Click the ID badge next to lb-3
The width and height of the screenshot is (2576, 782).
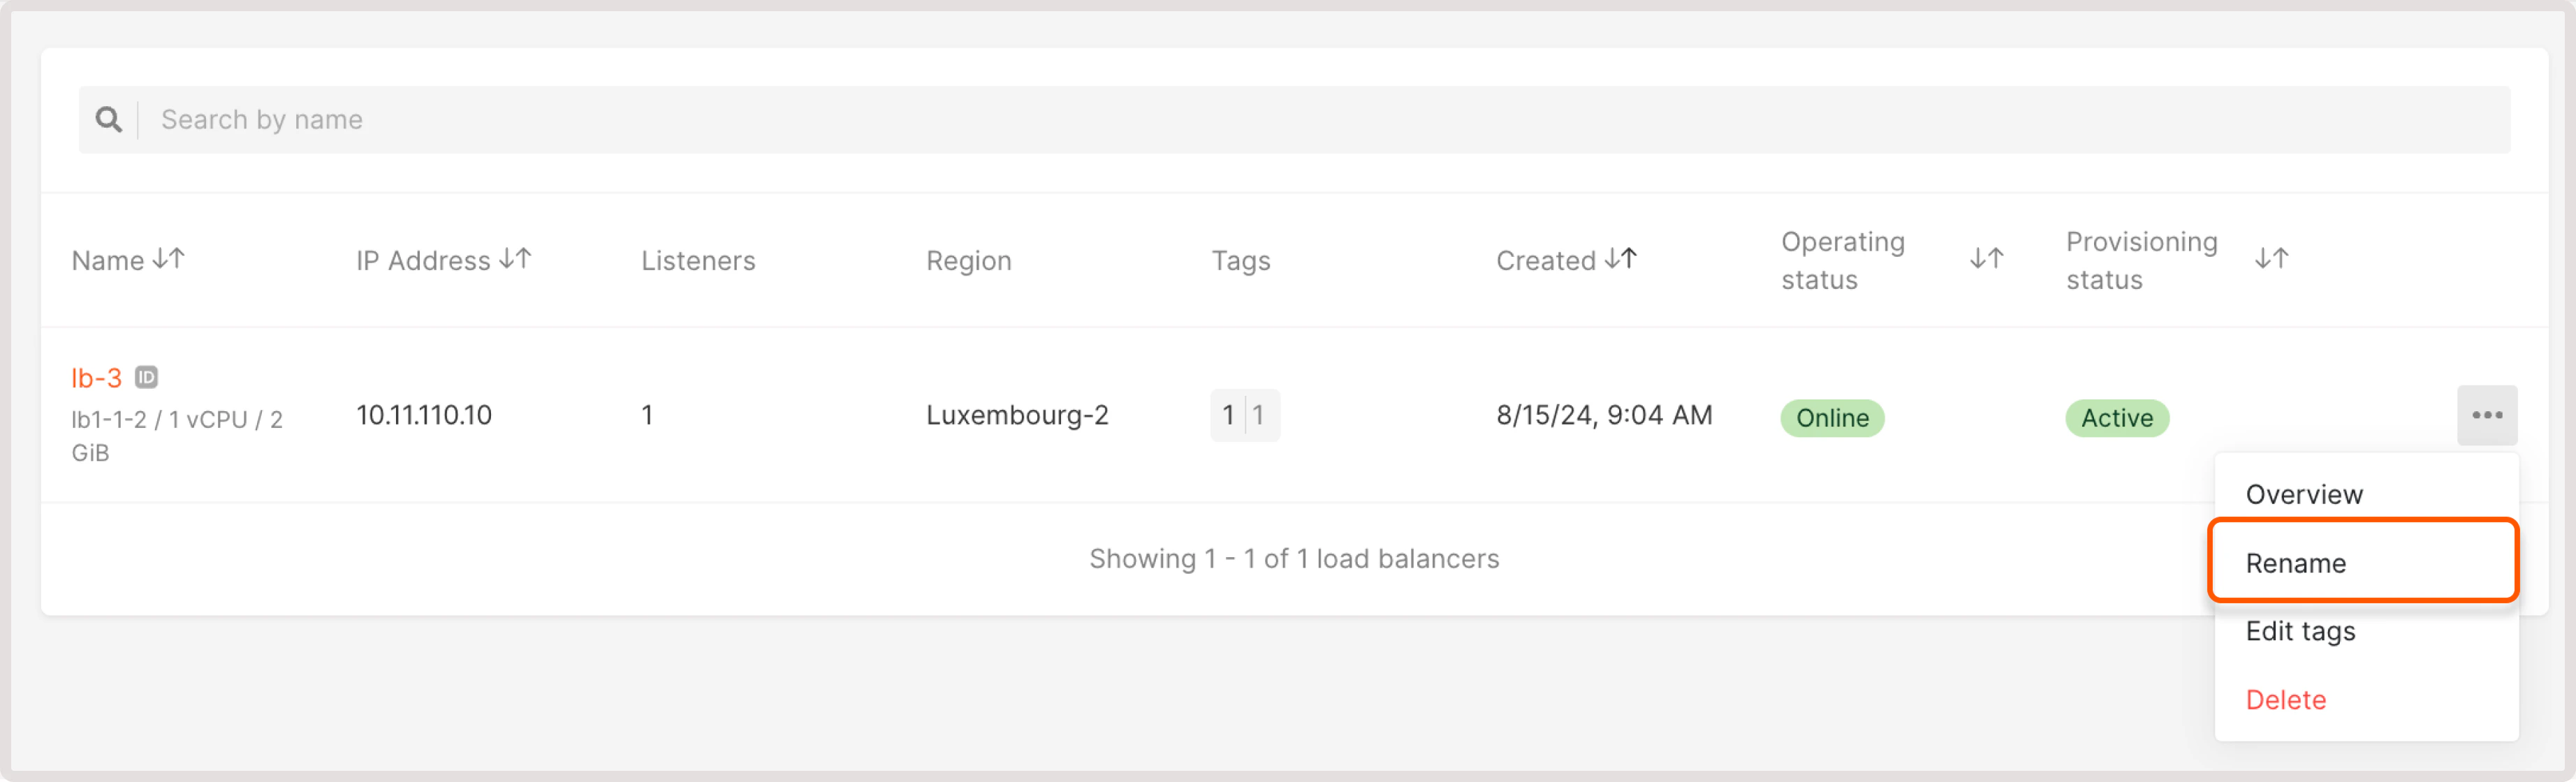(148, 377)
